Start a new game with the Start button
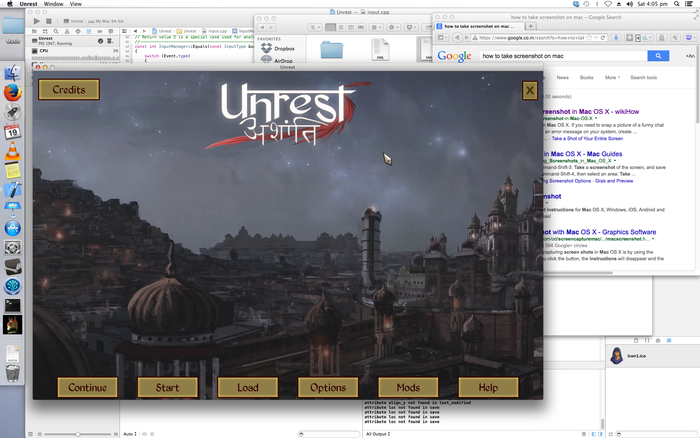The height and width of the screenshot is (438, 700). (x=167, y=388)
